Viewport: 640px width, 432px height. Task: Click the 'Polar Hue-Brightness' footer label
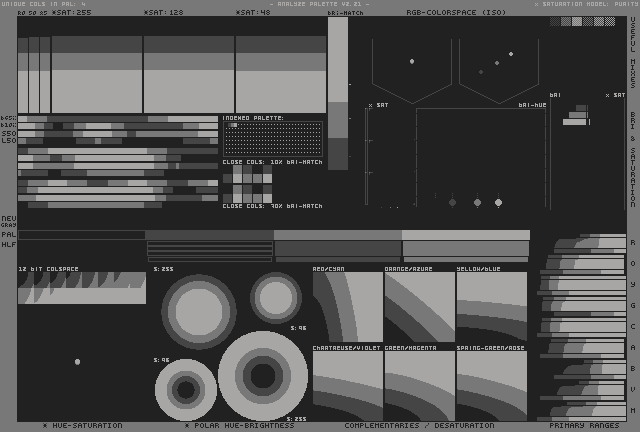click(x=240, y=425)
